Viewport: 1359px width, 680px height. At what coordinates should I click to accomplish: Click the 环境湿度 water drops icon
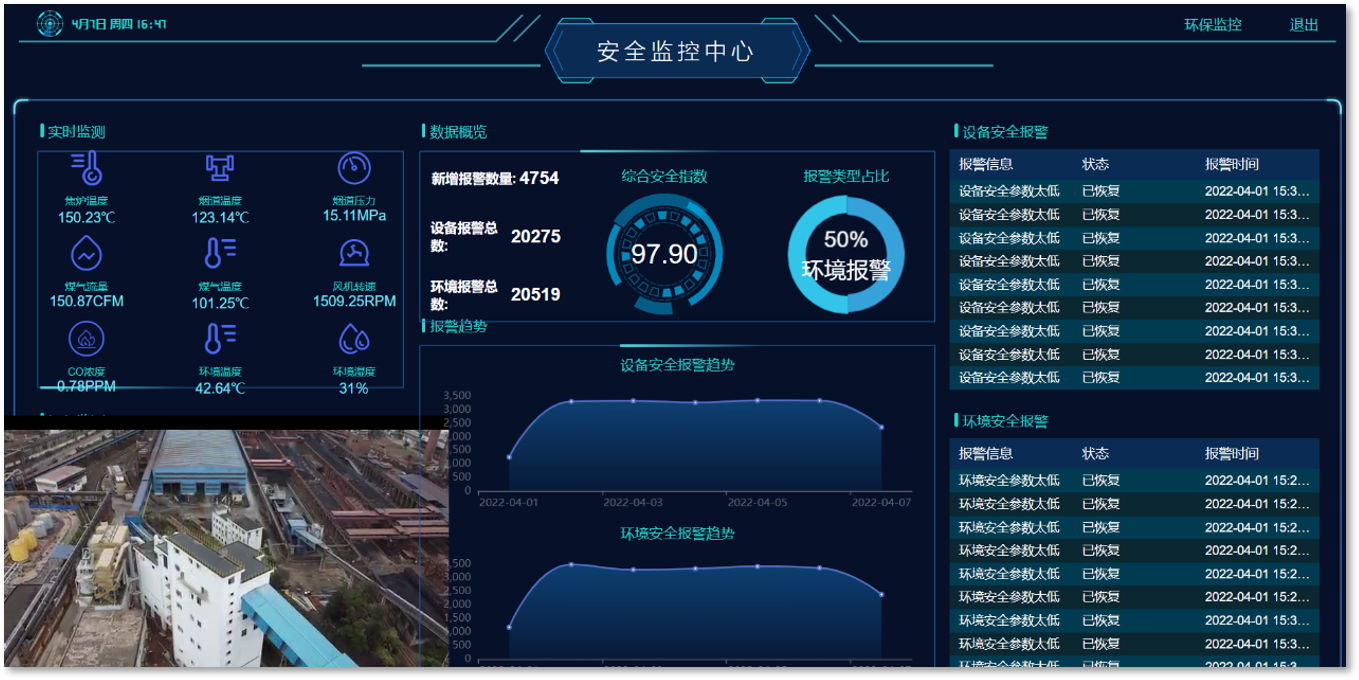pos(354,340)
